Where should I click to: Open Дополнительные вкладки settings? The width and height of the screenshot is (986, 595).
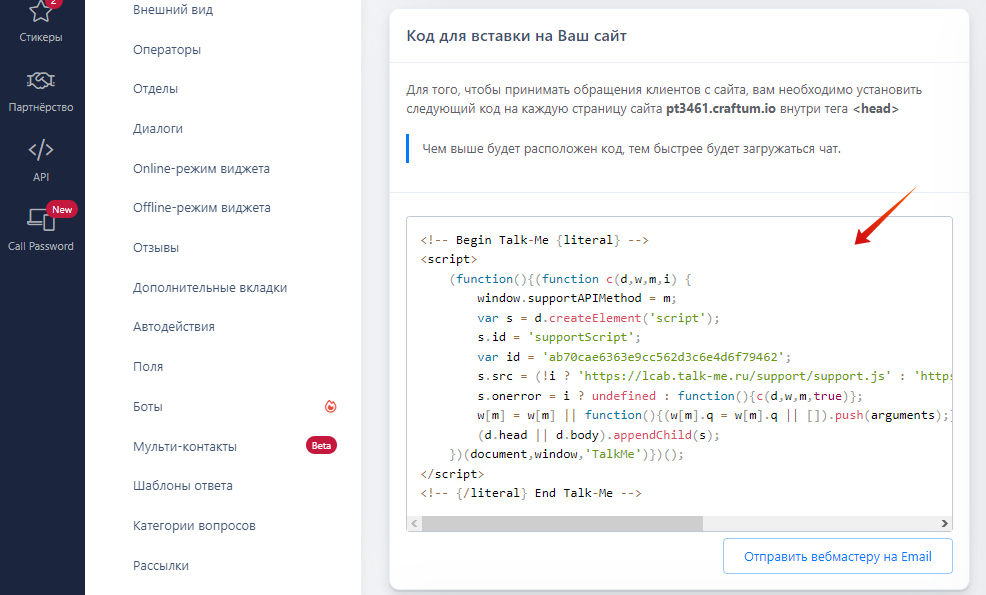tap(210, 287)
